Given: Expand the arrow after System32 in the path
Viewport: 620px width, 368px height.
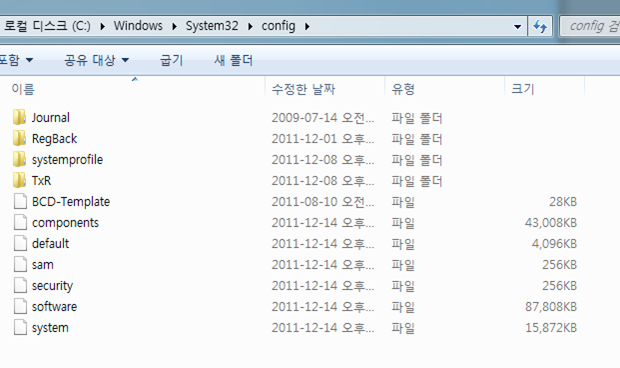Looking at the screenshot, I should (x=250, y=26).
